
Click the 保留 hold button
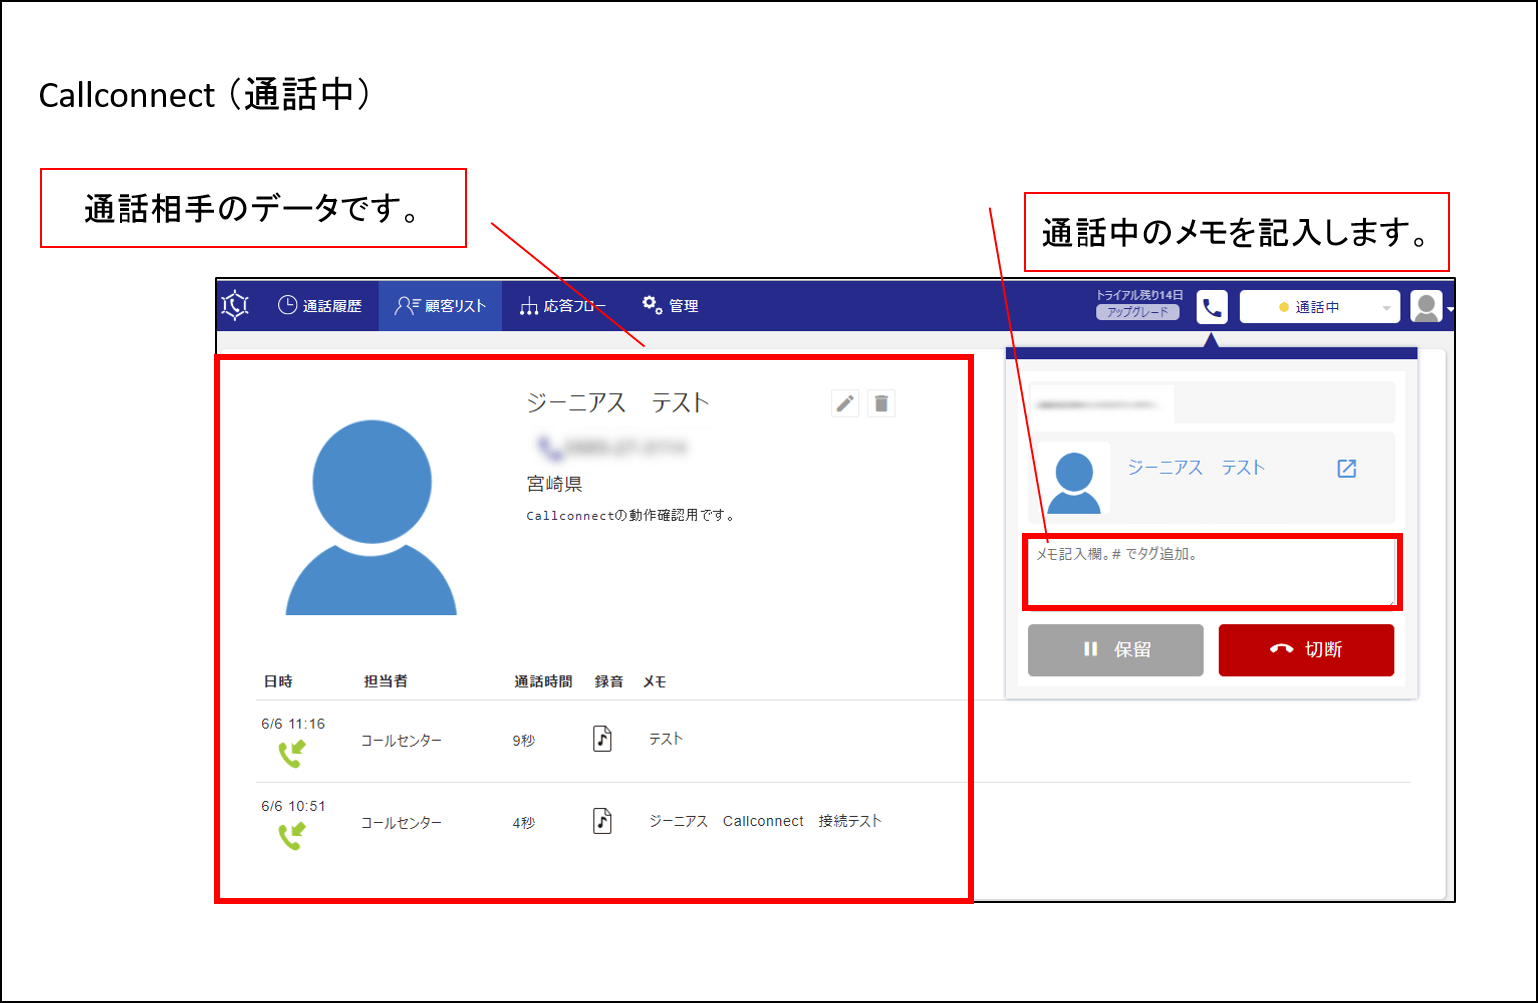tap(1115, 650)
